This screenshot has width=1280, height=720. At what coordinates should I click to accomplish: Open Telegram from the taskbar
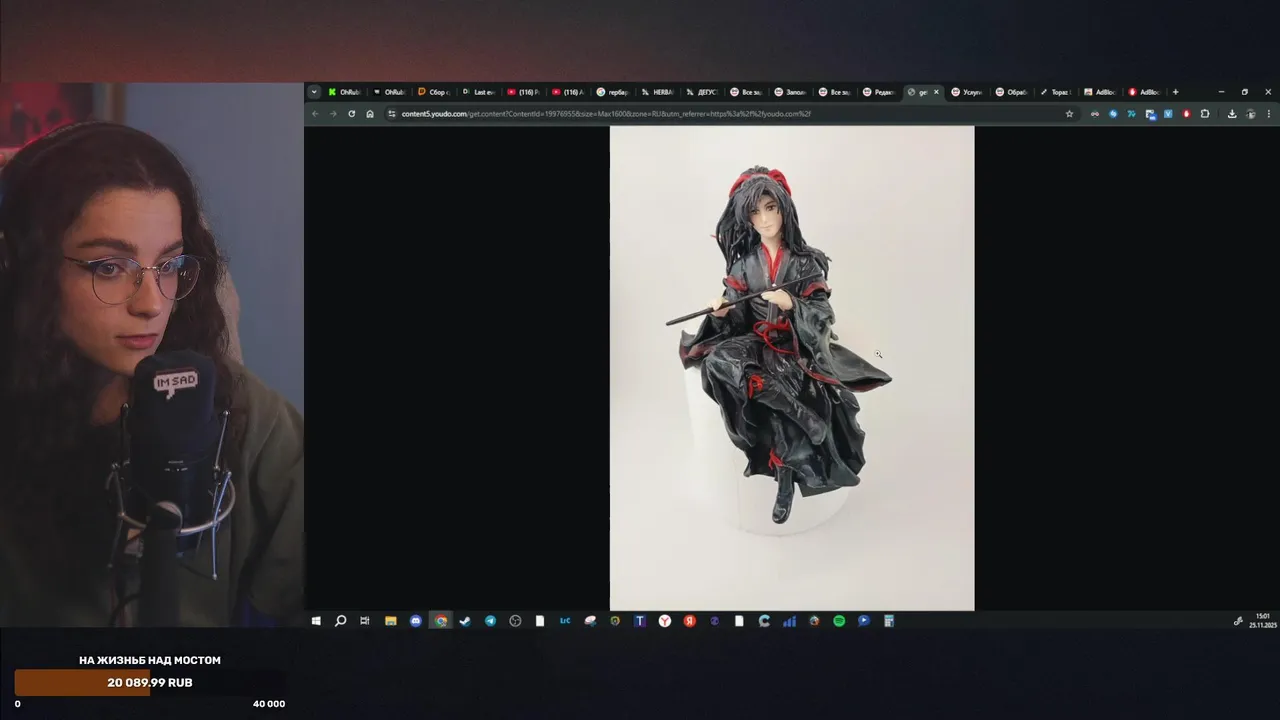coord(490,621)
